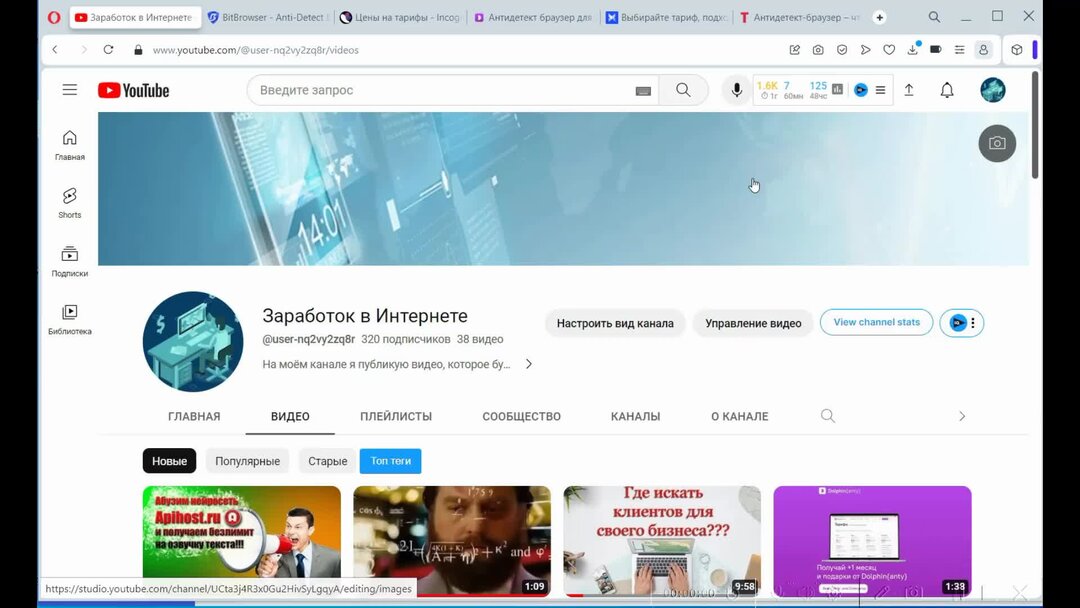Click the voice search microphone
1080x608 pixels.
tap(736, 89)
